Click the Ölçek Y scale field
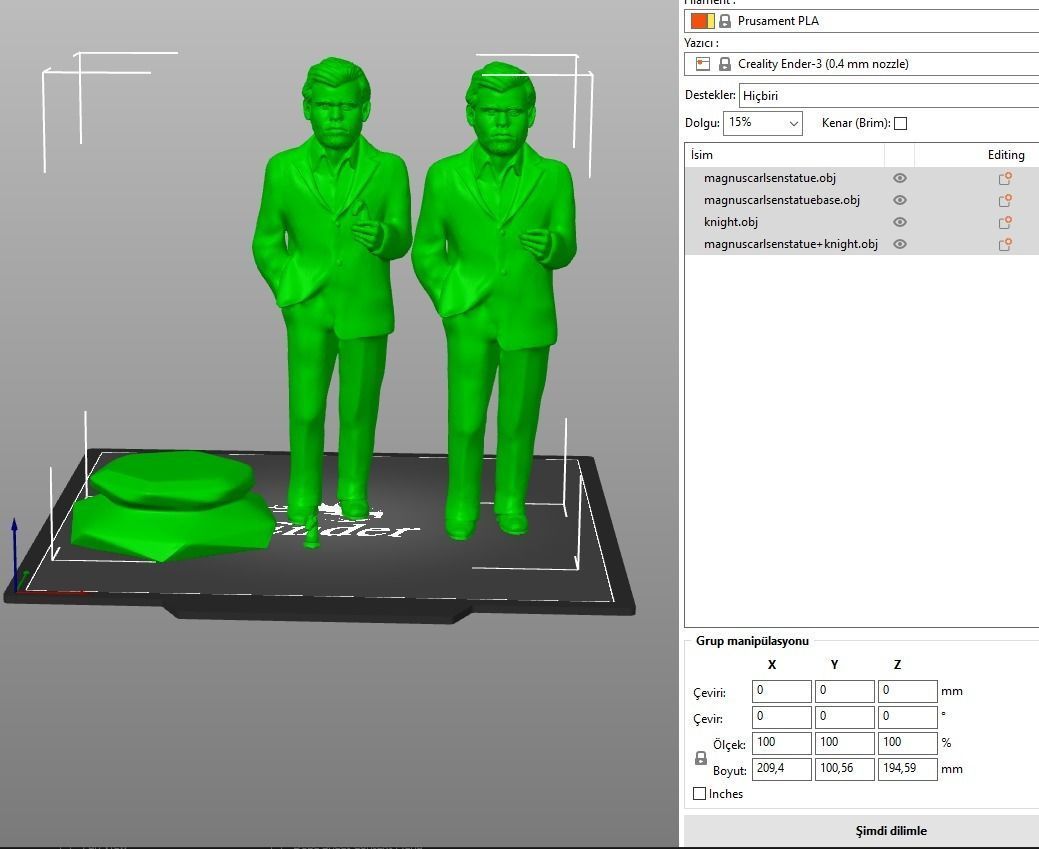The image size is (1039, 849). click(845, 743)
